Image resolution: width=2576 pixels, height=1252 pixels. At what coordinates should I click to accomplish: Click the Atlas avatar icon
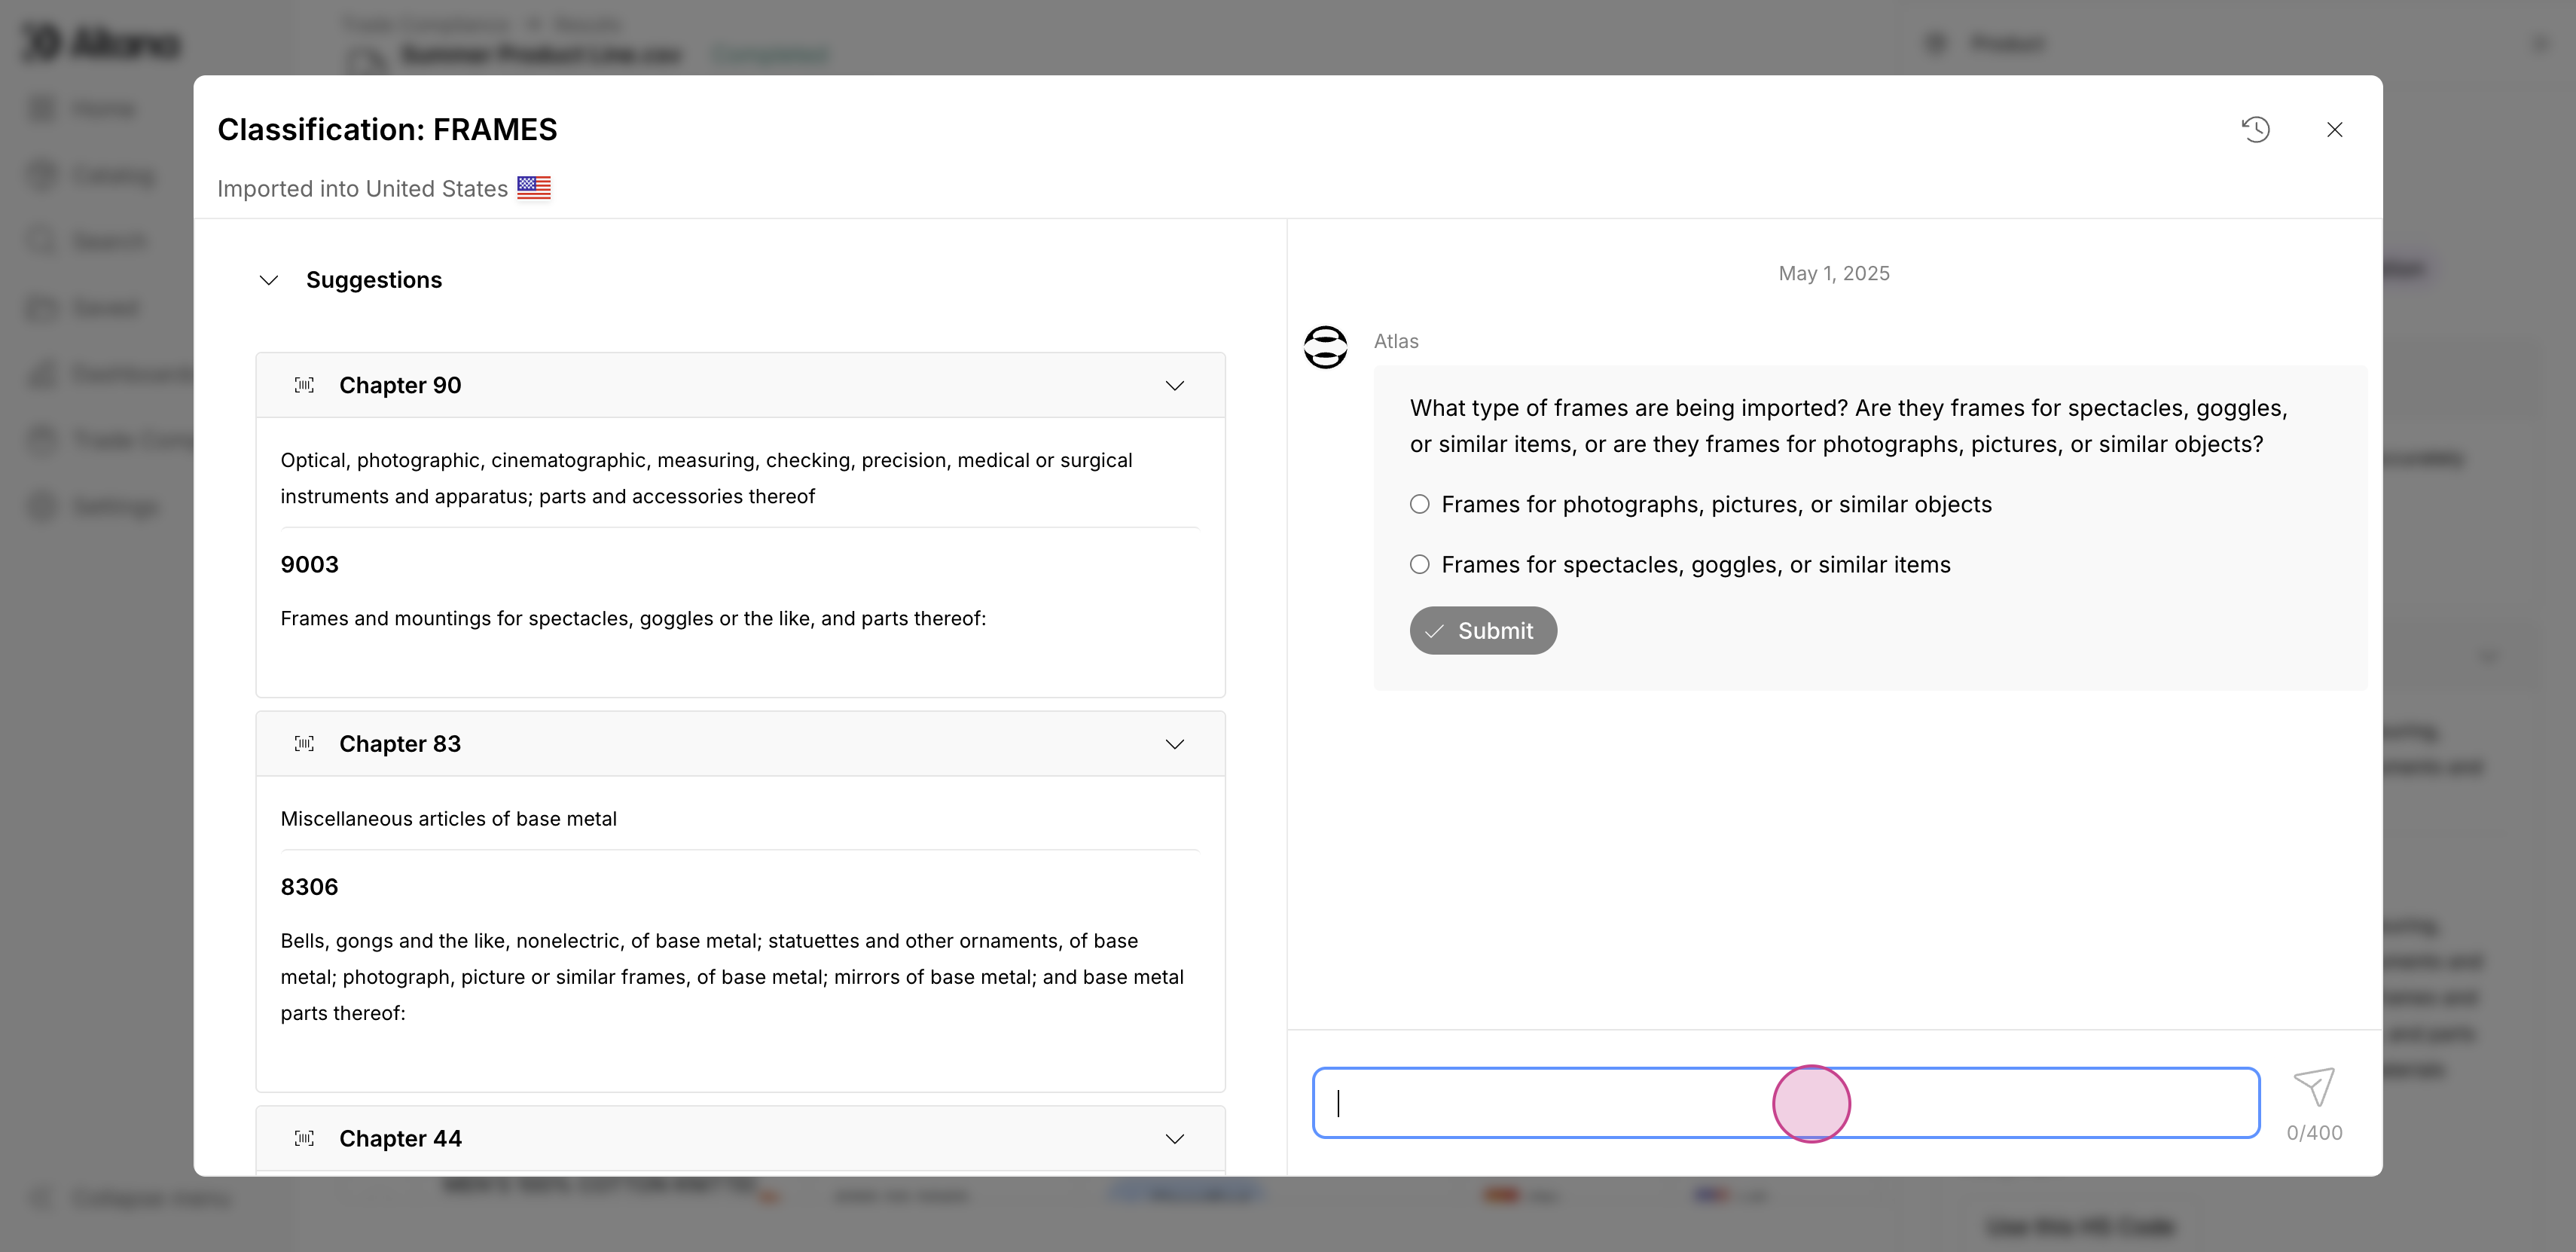pos(1325,347)
